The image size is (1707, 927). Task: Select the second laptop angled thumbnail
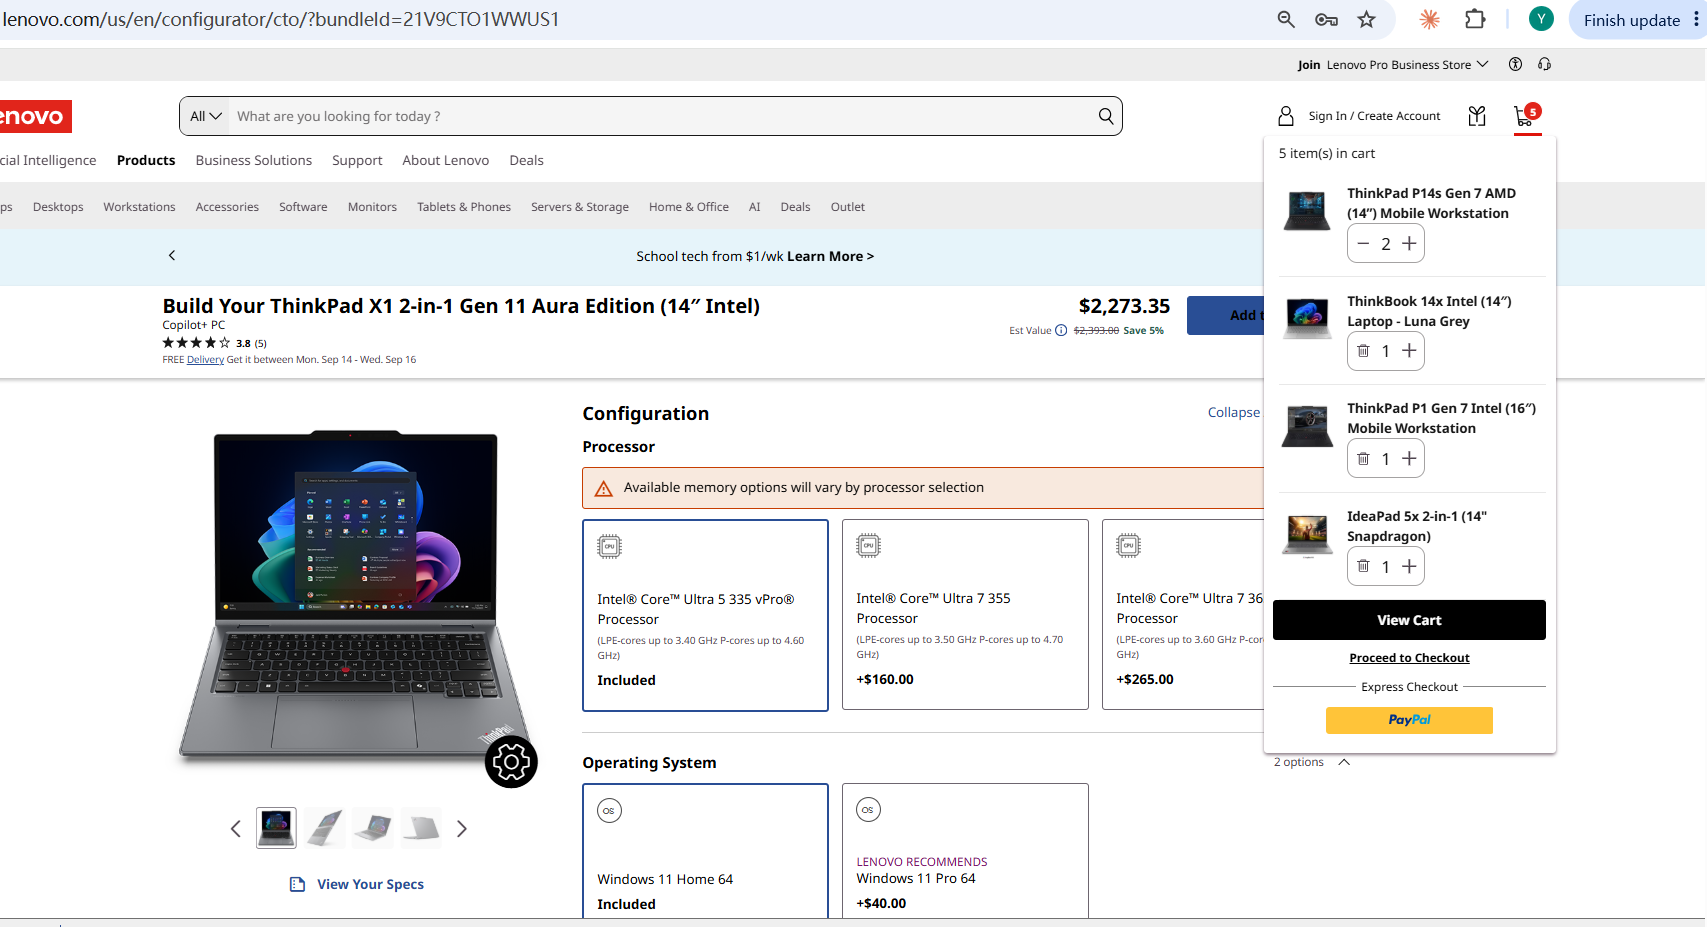click(x=325, y=828)
